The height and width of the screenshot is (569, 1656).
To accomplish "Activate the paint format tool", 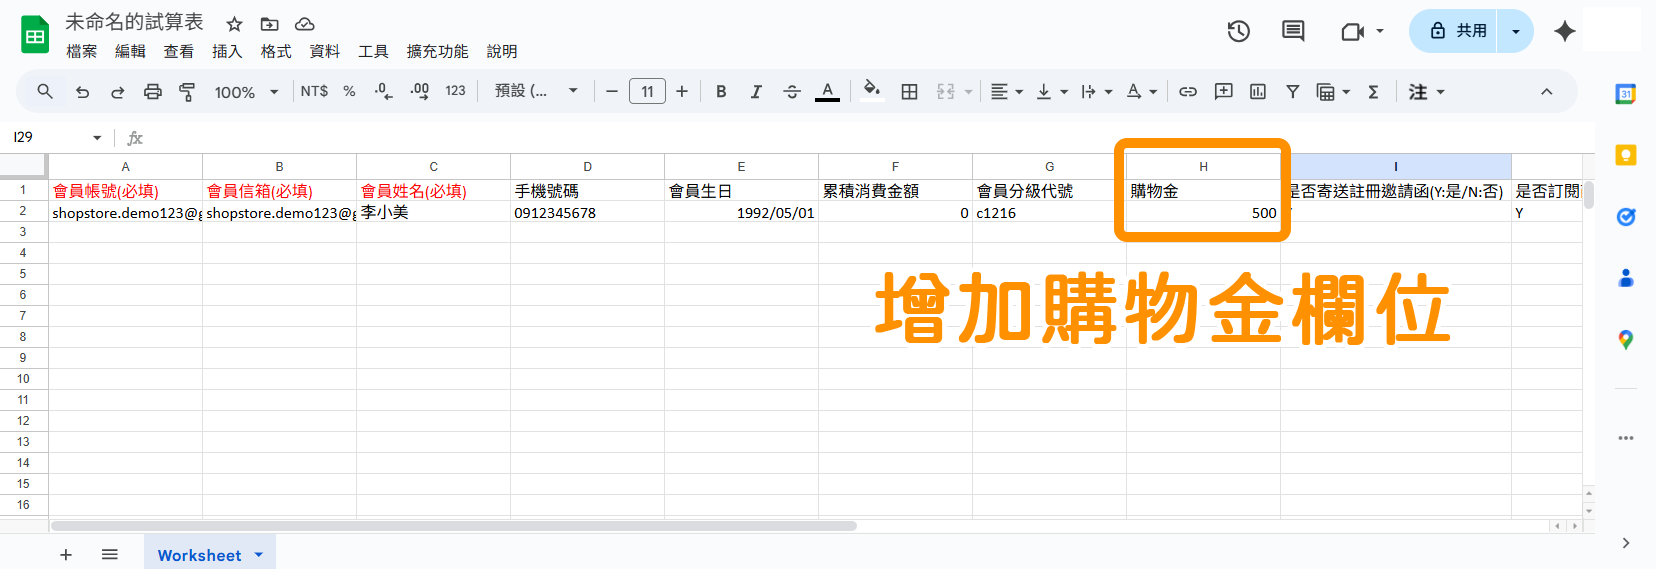I will click(187, 92).
